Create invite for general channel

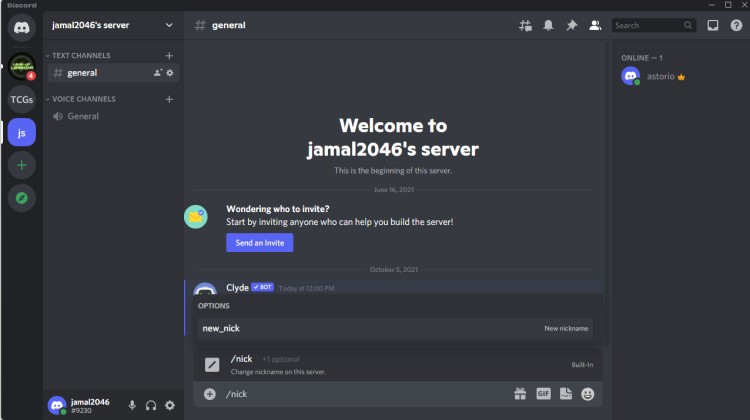click(x=158, y=73)
